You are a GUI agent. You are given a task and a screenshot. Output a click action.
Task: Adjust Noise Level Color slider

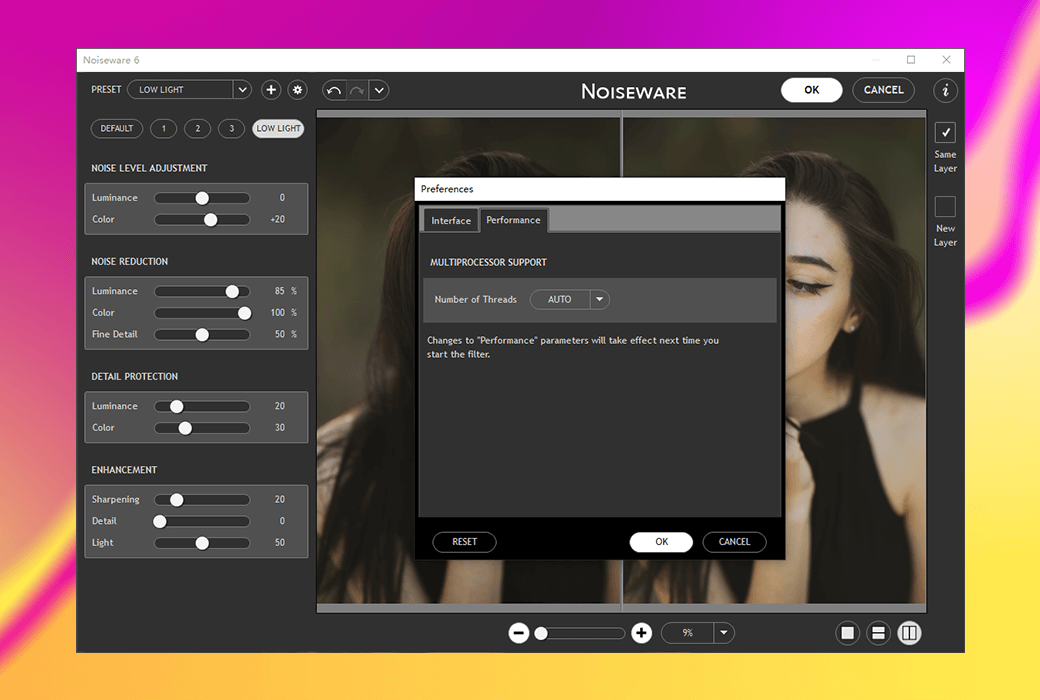202,220
